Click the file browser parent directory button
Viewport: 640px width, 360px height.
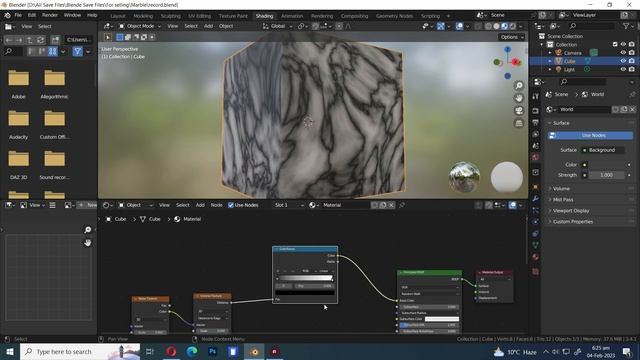coord(30,40)
